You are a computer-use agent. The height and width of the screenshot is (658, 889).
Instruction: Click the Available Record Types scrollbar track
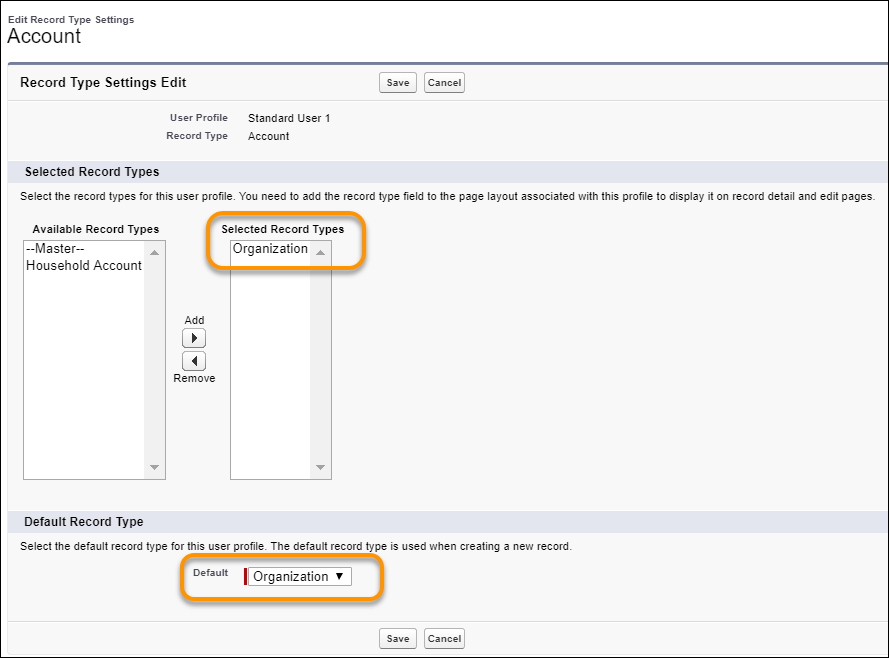154,360
